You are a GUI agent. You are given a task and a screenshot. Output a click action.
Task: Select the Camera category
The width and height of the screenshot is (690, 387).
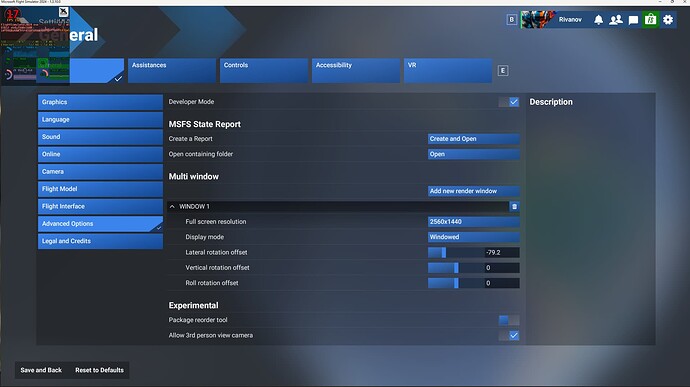click(x=100, y=172)
